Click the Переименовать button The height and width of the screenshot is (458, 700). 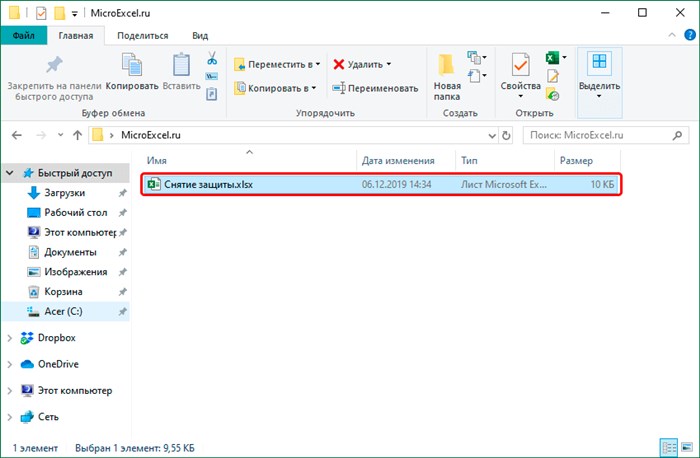click(375, 88)
